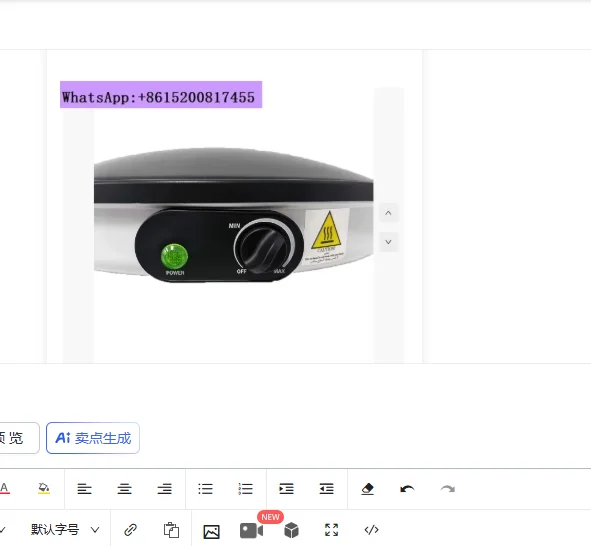Open the dropdown arrow left of 默认字号

click(3, 530)
